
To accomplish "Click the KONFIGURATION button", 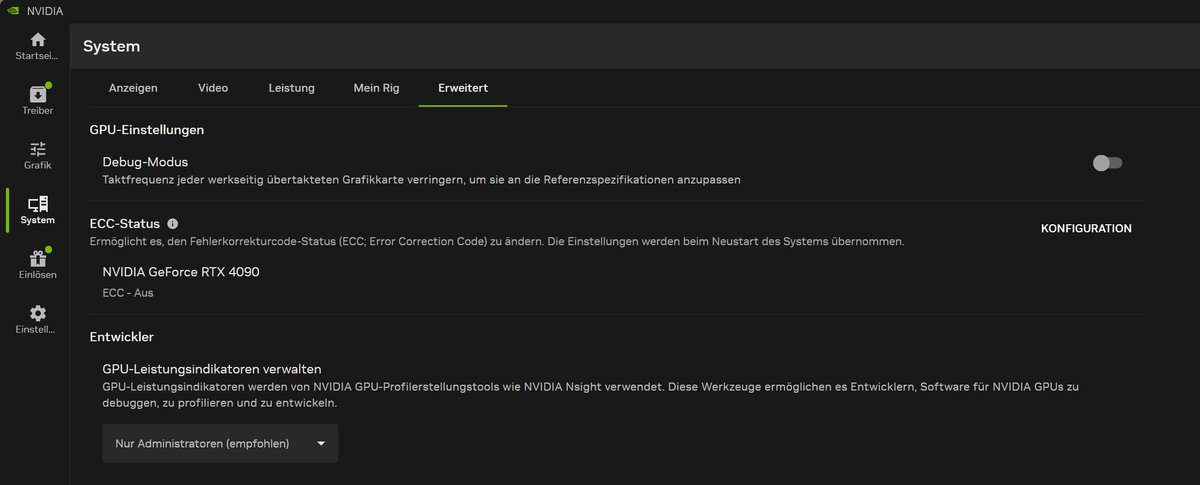I will [x=1086, y=229].
